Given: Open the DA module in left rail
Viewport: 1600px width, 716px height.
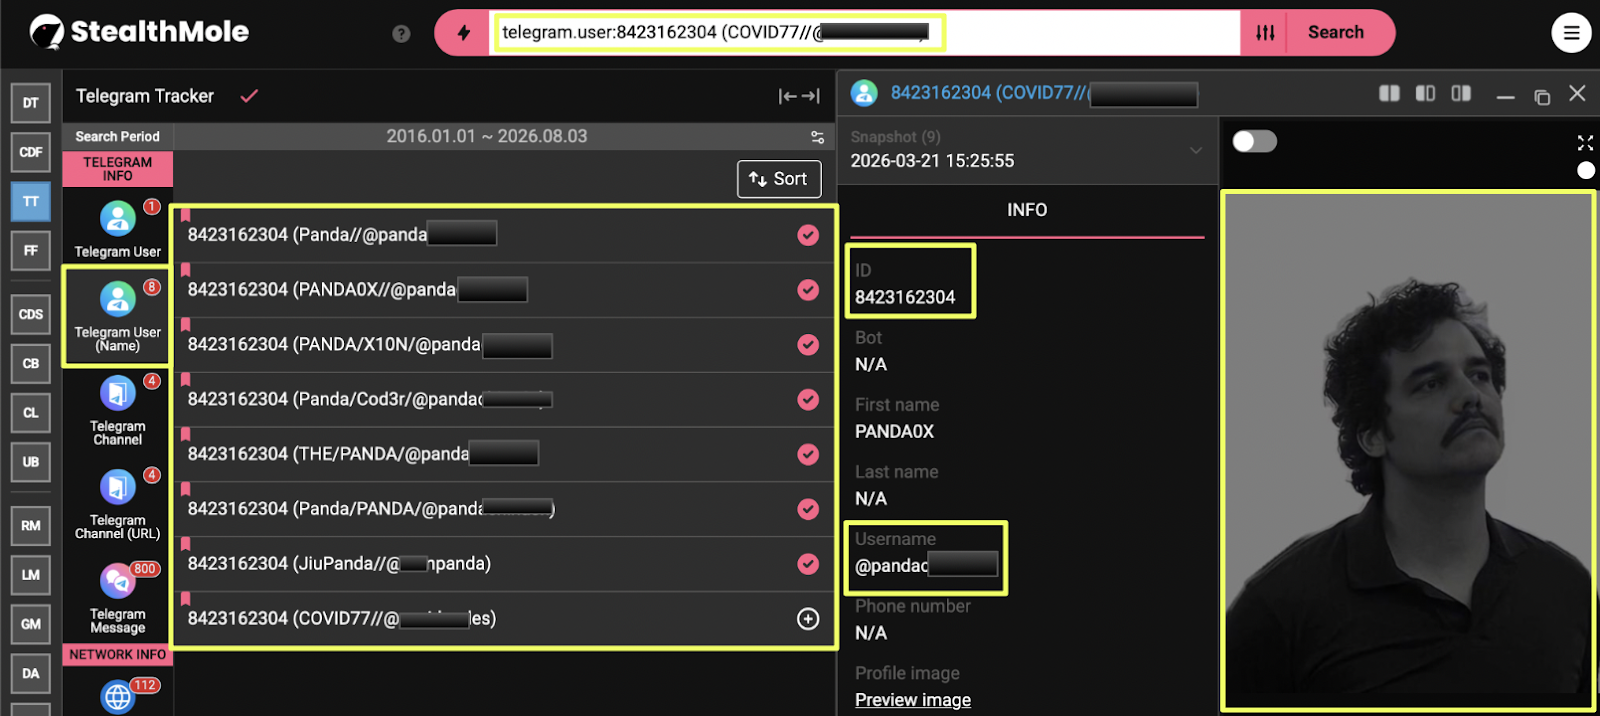Looking at the screenshot, I should pos(31,673).
